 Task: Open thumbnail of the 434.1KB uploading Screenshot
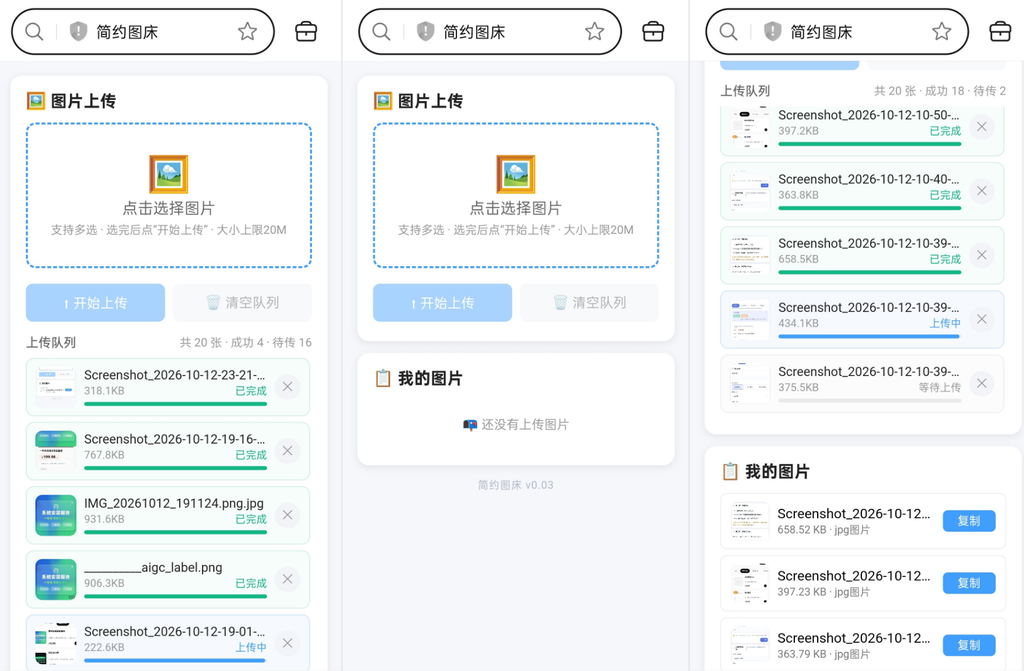pos(750,319)
